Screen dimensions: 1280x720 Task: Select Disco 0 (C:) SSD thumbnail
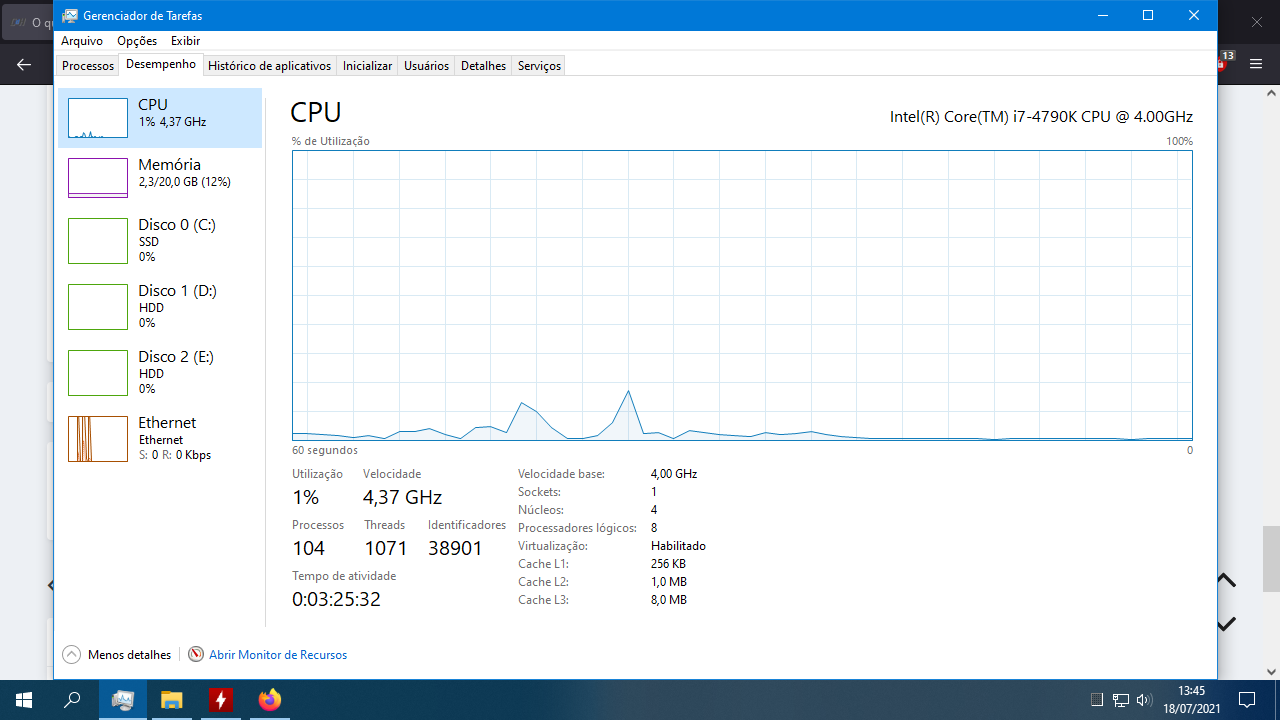98,240
